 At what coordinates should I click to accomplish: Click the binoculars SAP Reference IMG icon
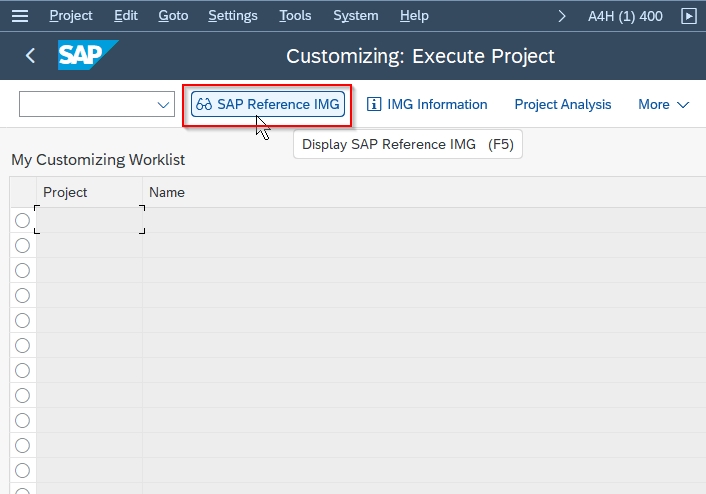(x=204, y=104)
